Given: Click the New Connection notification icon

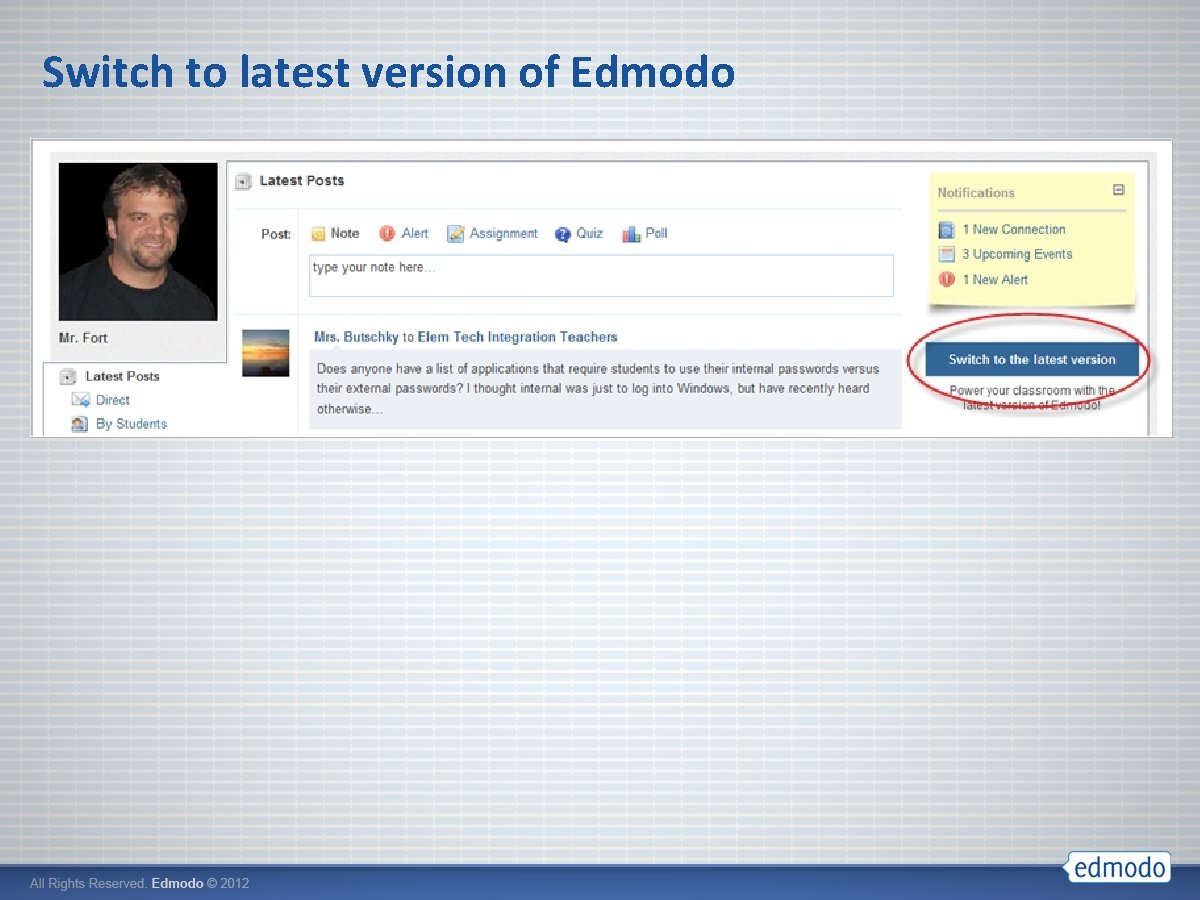Looking at the screenshot, I should pyautogui.click(x=946, y=229).
